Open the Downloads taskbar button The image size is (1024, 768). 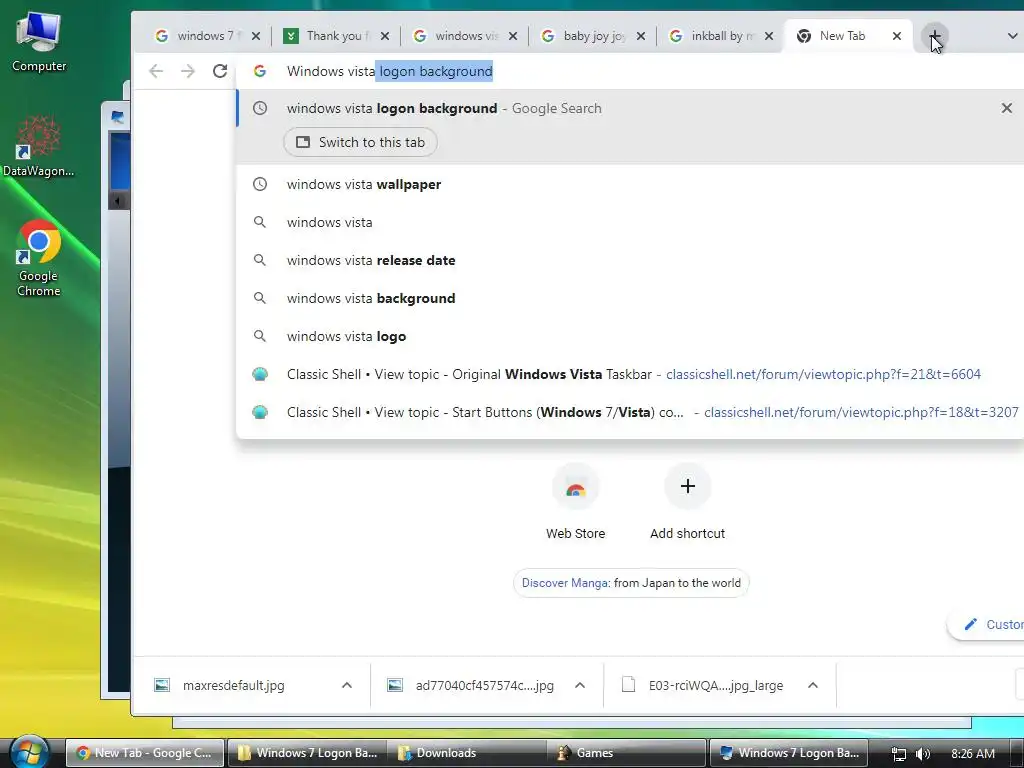(466, 753)
